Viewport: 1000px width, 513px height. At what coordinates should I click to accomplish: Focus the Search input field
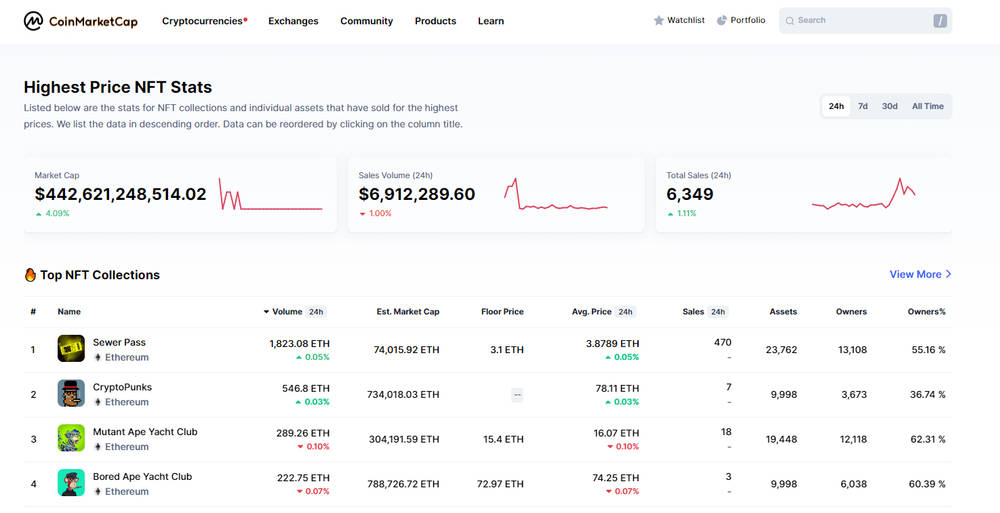[x=865, y=20]
